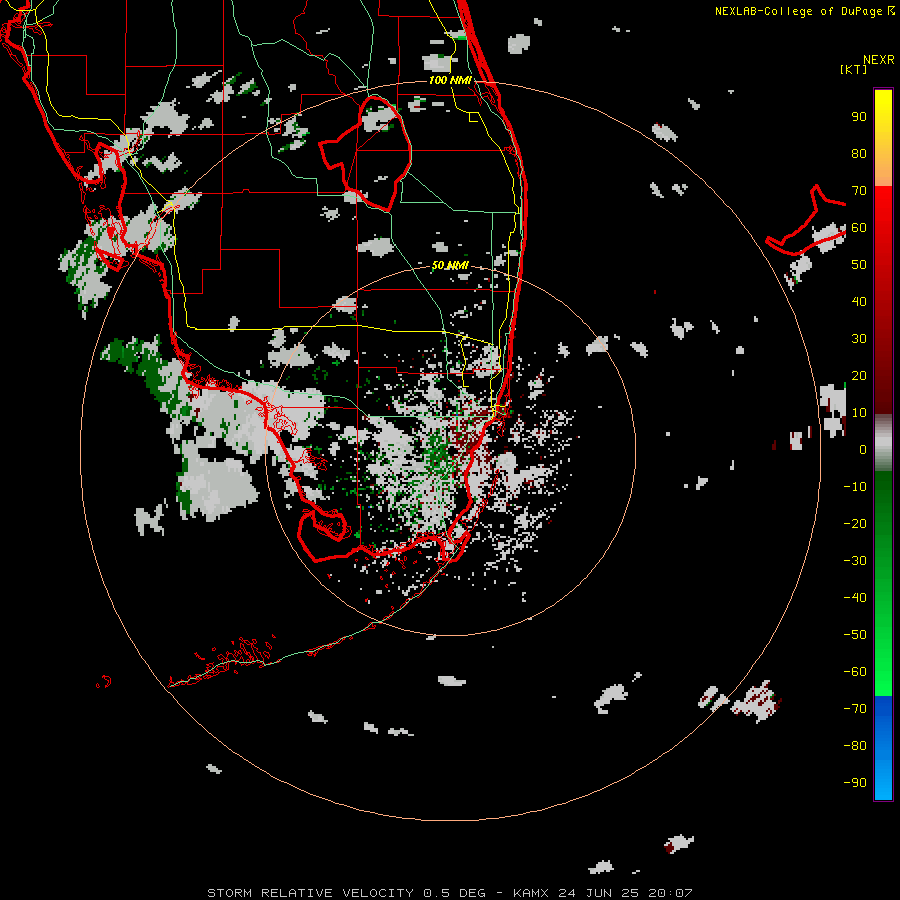The width and height of the screenshot is (900, 900).
Task: Click the red island outline near eastern edge
Action: (x=806, y=221)
